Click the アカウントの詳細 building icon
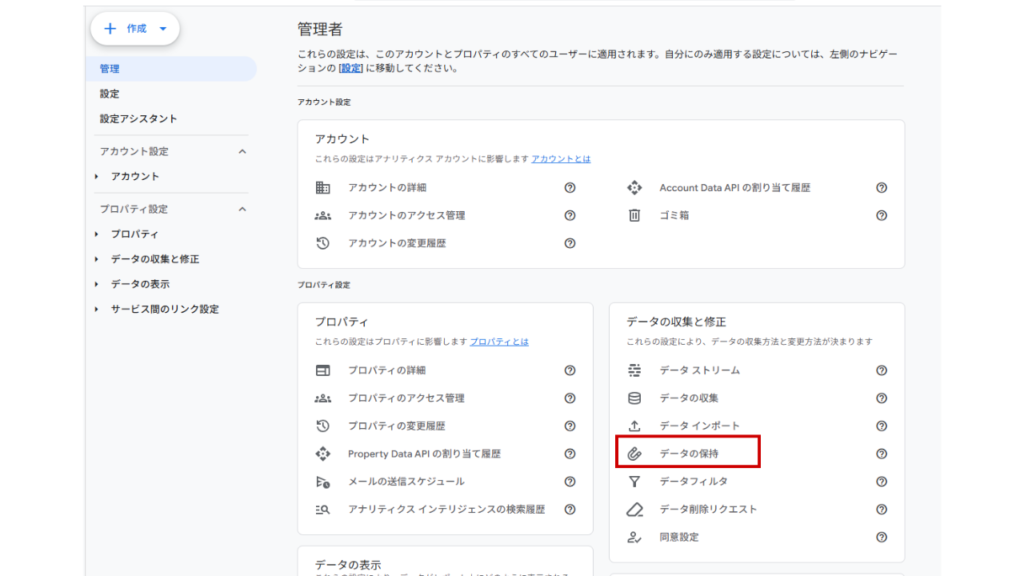This screenshot has height=576, width=1024. [x=322, y=187]
